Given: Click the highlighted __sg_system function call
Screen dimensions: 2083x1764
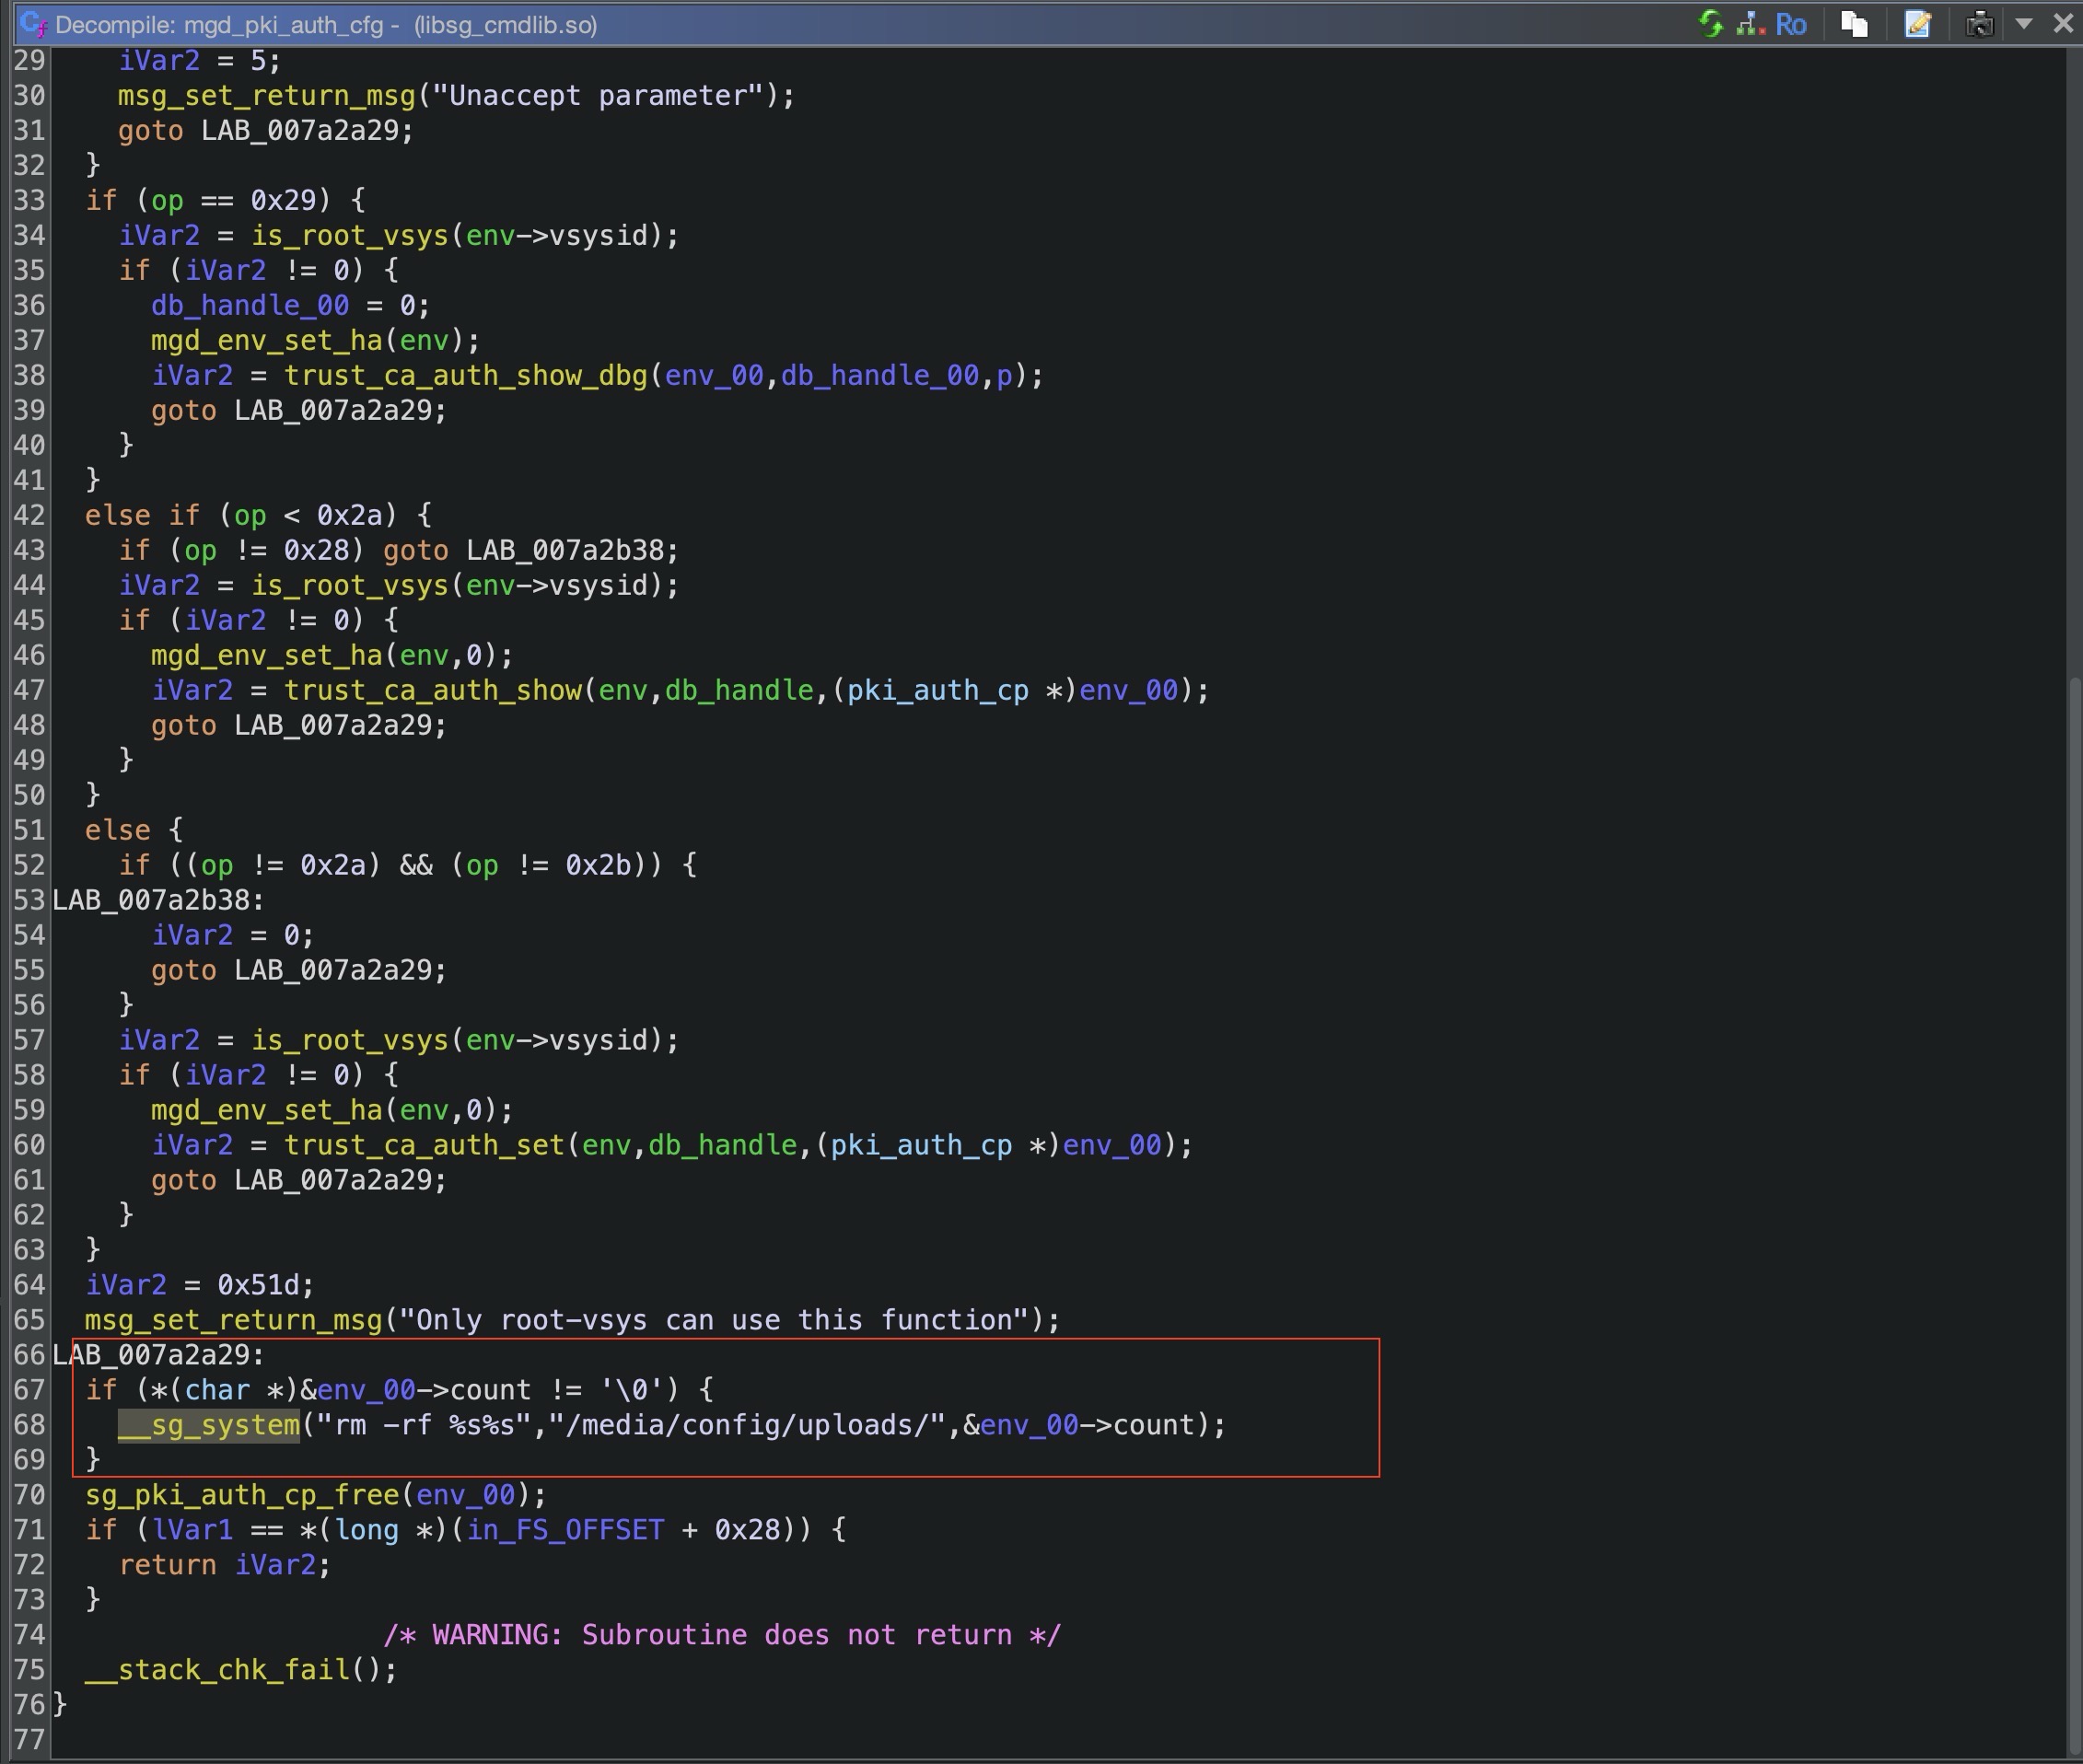Looking at the screenshot, I should [x=208, y=1425].
